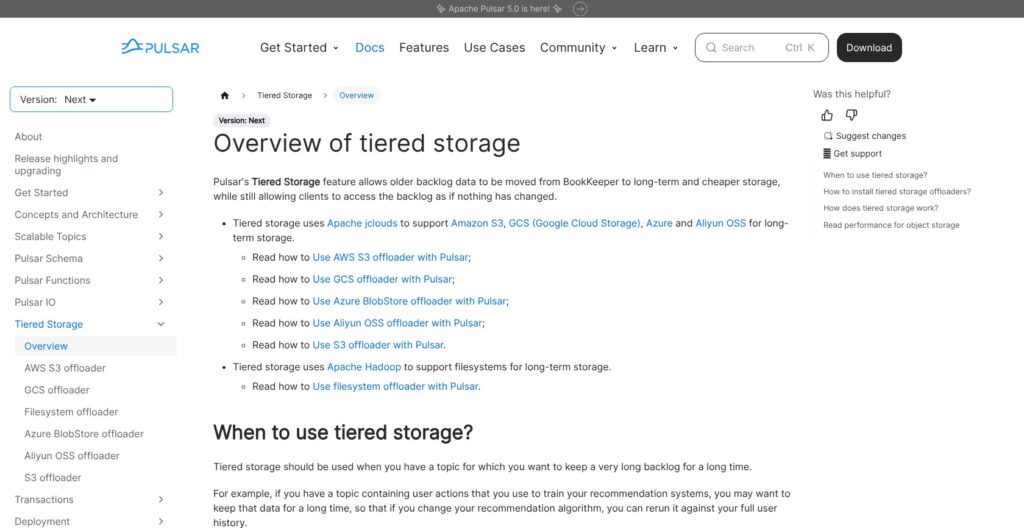Viewport: 1024px width, 528px height.
Task: Click Get support
Action: point(852,154)
